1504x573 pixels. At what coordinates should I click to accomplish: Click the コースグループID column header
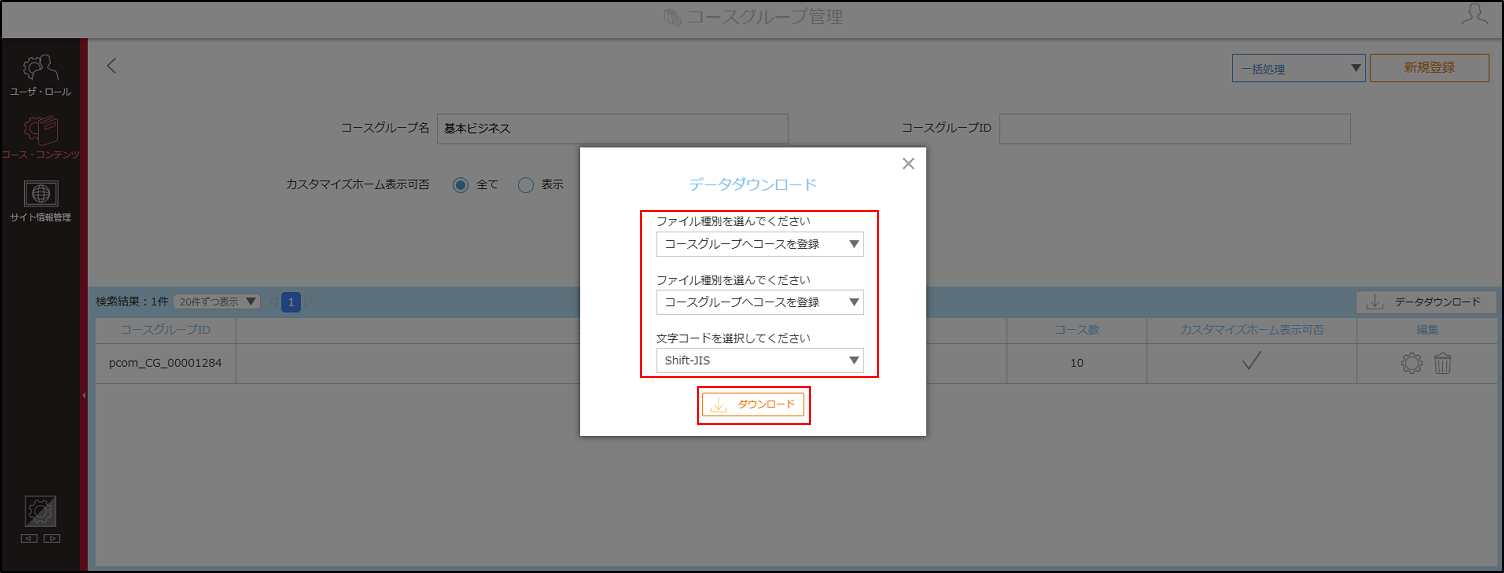(x=165, y=330)
